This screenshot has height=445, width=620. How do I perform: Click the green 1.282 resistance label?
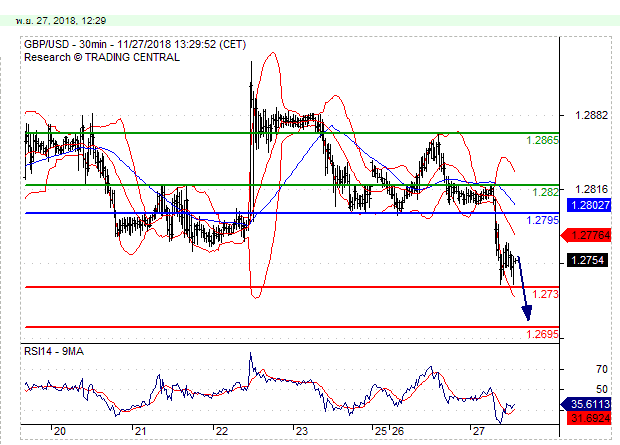(545, 192)
